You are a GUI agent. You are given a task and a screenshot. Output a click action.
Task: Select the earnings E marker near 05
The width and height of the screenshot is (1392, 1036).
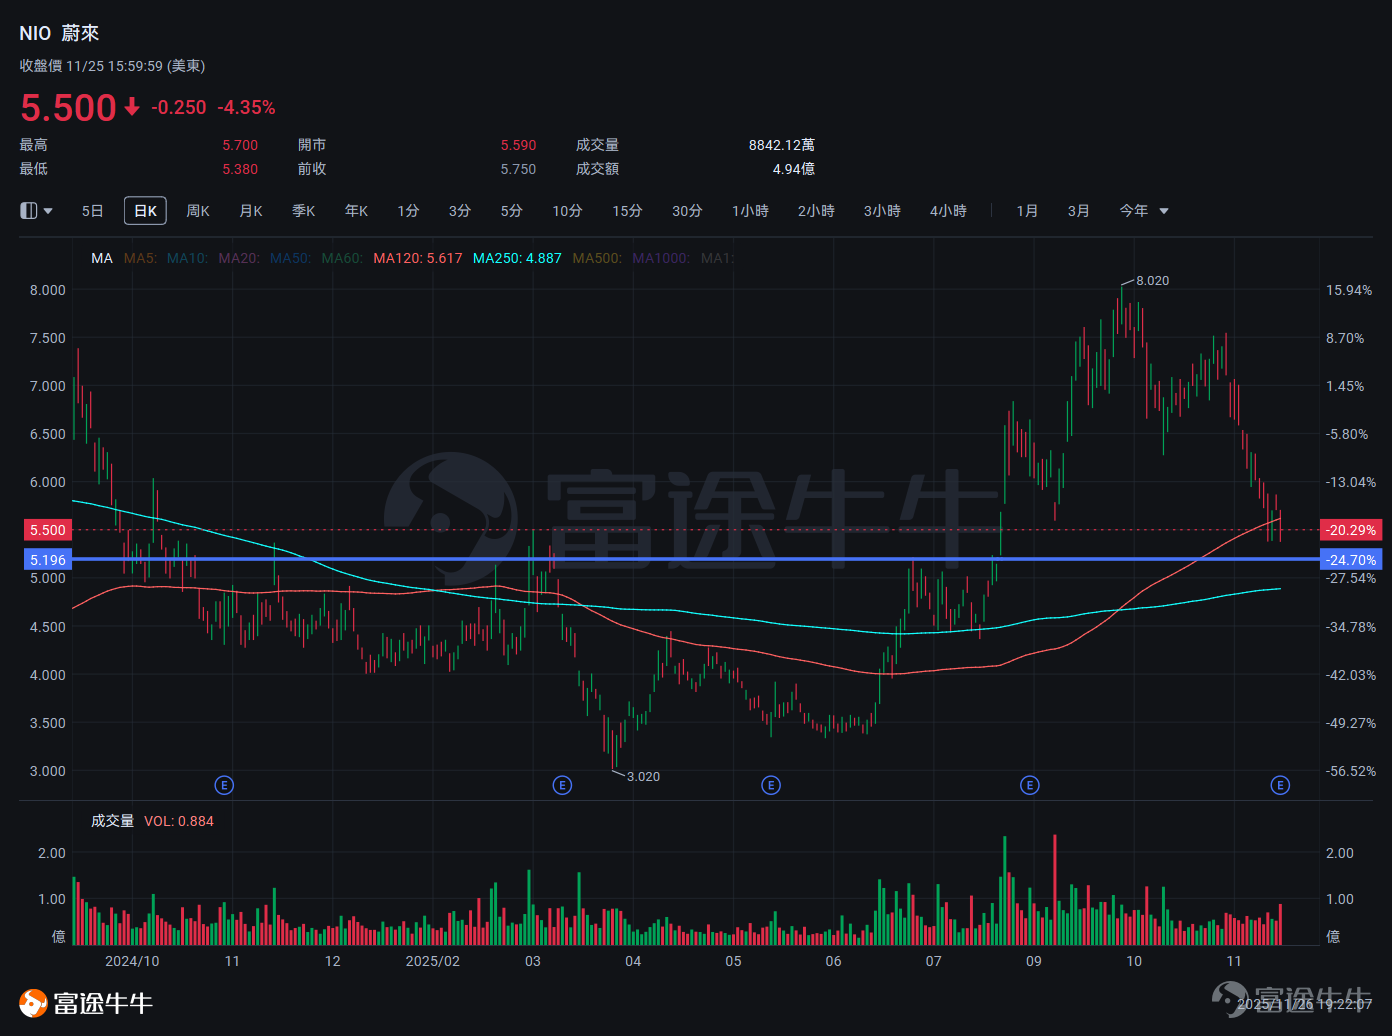pos(771,785)
